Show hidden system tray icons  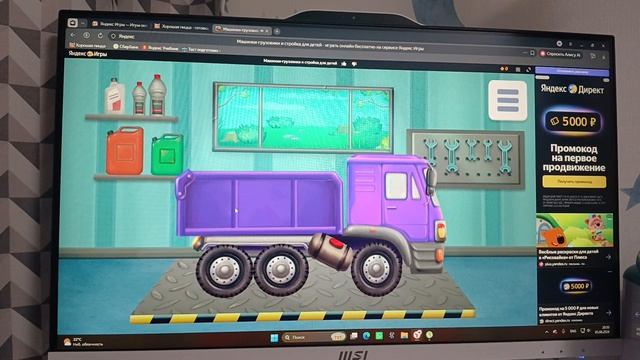point(546,332)
